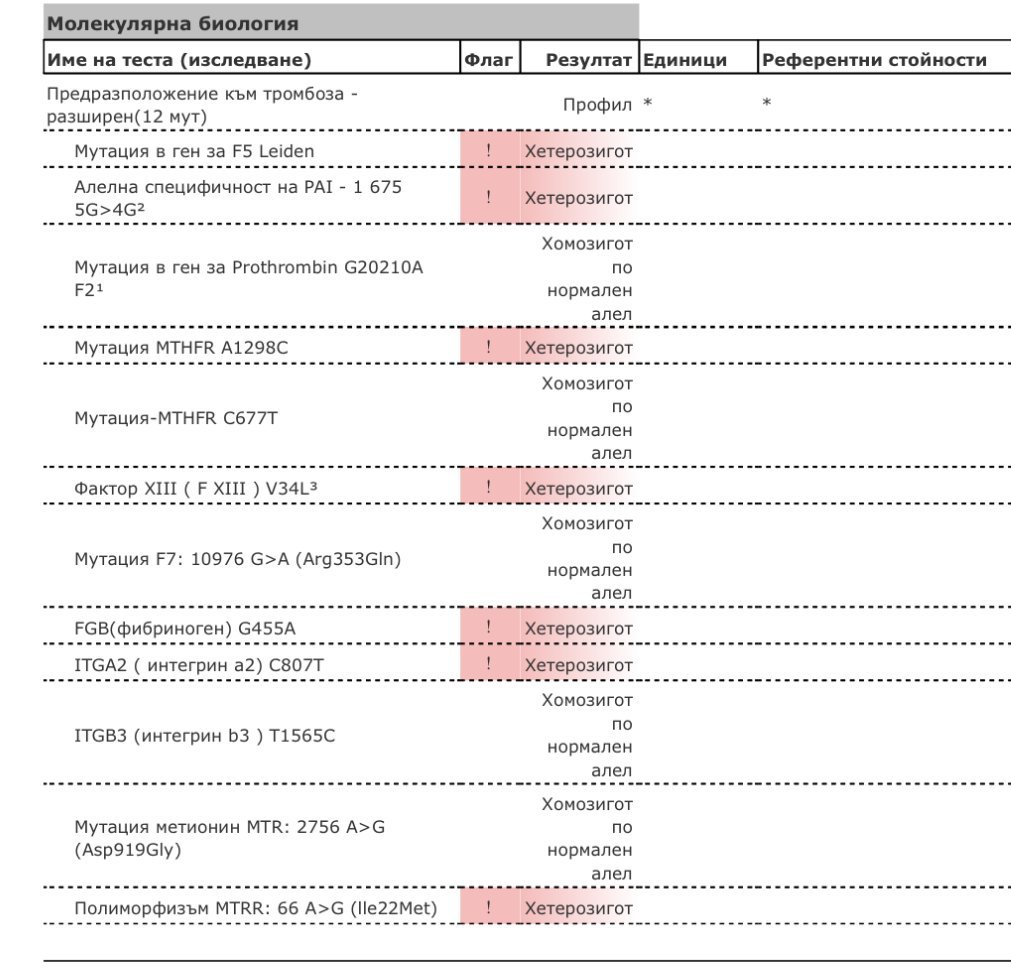Click the Резултат column header
The height and width of the screenshot is (972, 1011).
[x=589, y=60]
